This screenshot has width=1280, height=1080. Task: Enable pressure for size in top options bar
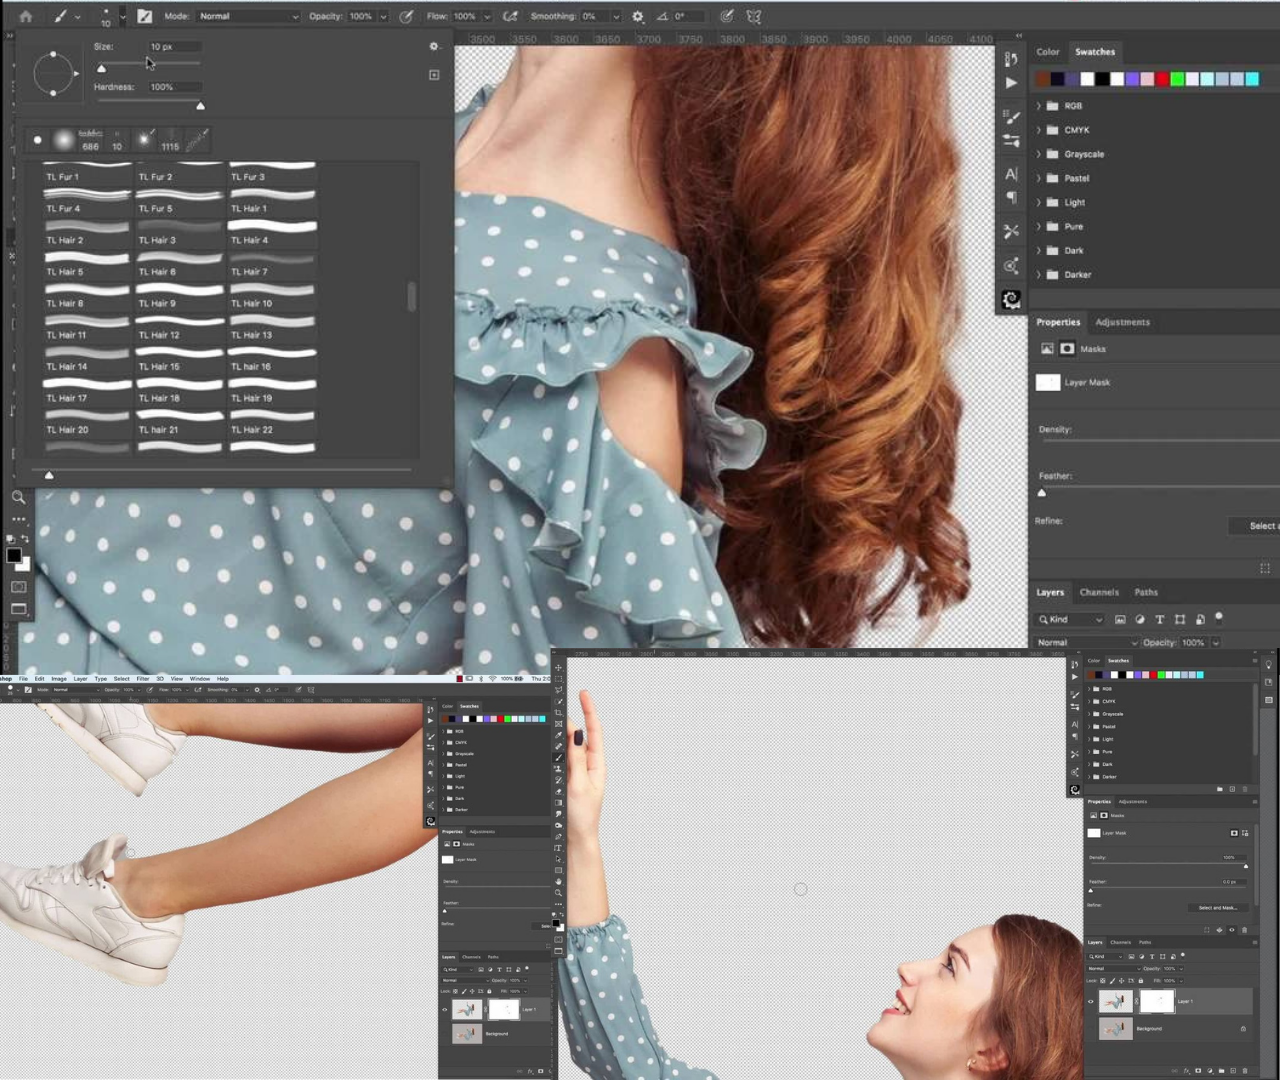[727, 16]
